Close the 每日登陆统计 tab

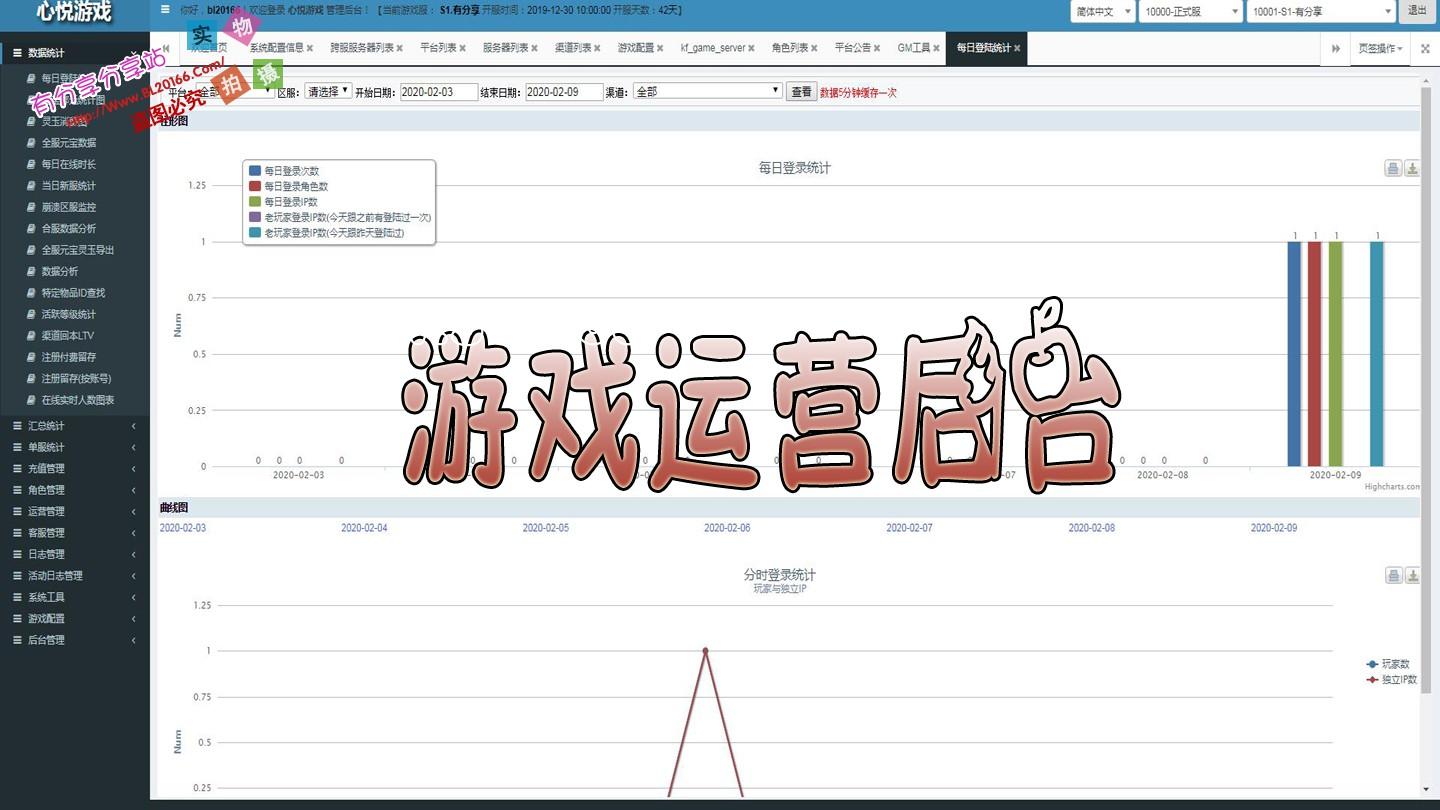click(x=1017, y=48)
